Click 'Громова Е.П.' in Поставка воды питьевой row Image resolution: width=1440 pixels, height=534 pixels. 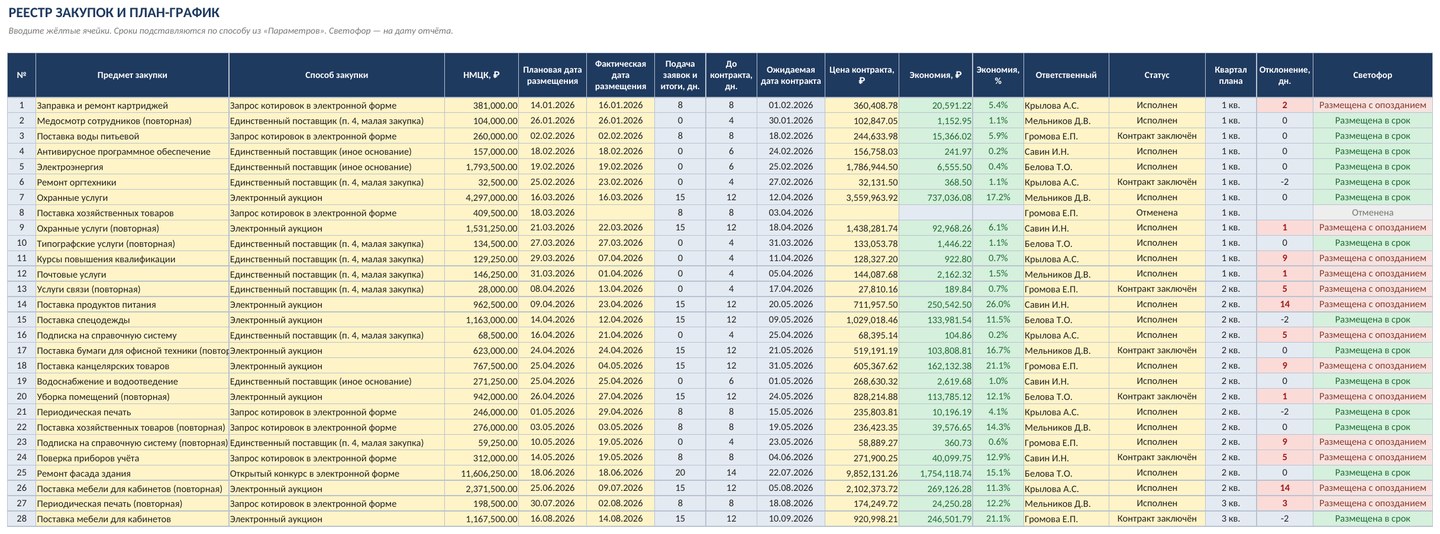1066,136
